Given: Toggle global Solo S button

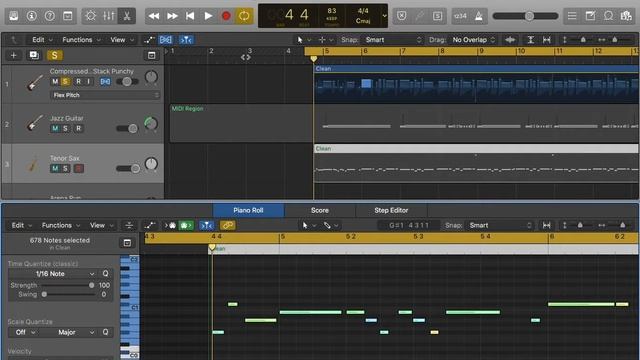Looking at the screenshot, I should (x=54, y=55).
